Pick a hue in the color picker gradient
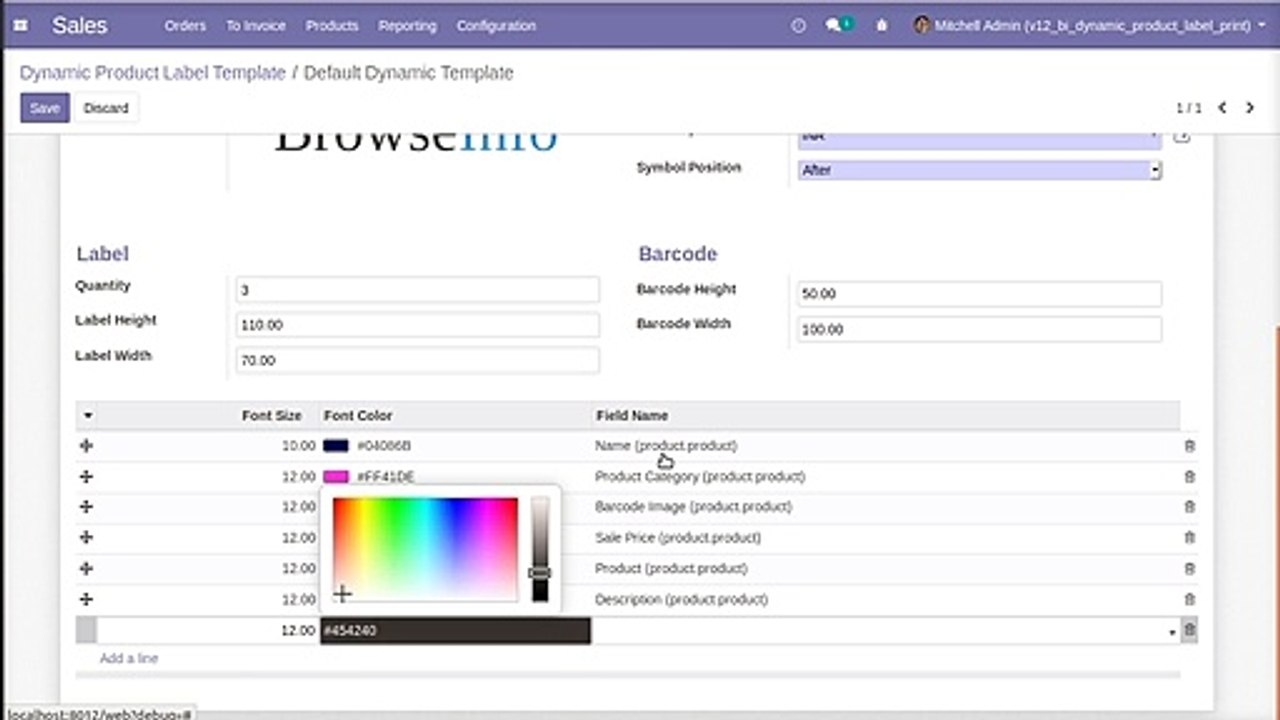 (x=425, y=550)
